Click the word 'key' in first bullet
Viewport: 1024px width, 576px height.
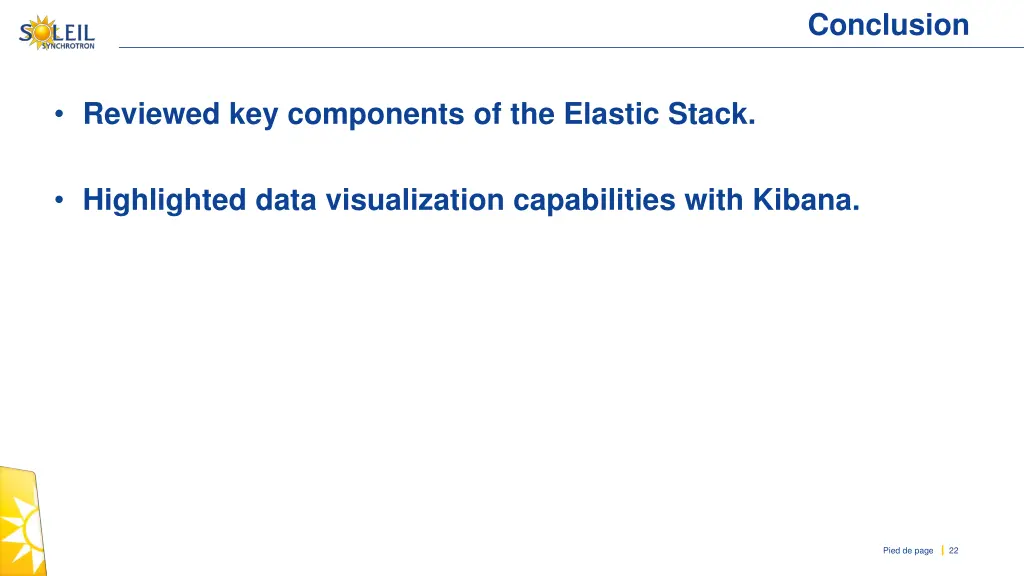click(x=253, y=115)
